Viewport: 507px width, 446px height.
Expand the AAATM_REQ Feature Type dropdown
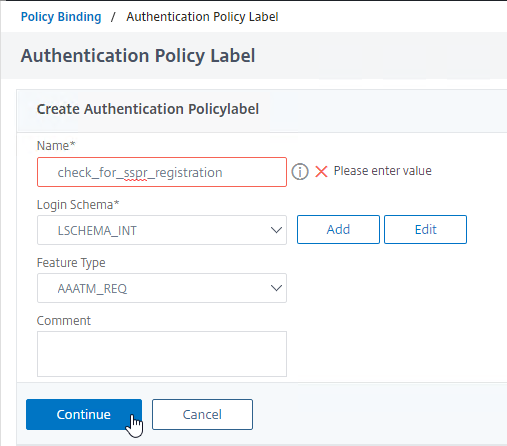[162, 288]
